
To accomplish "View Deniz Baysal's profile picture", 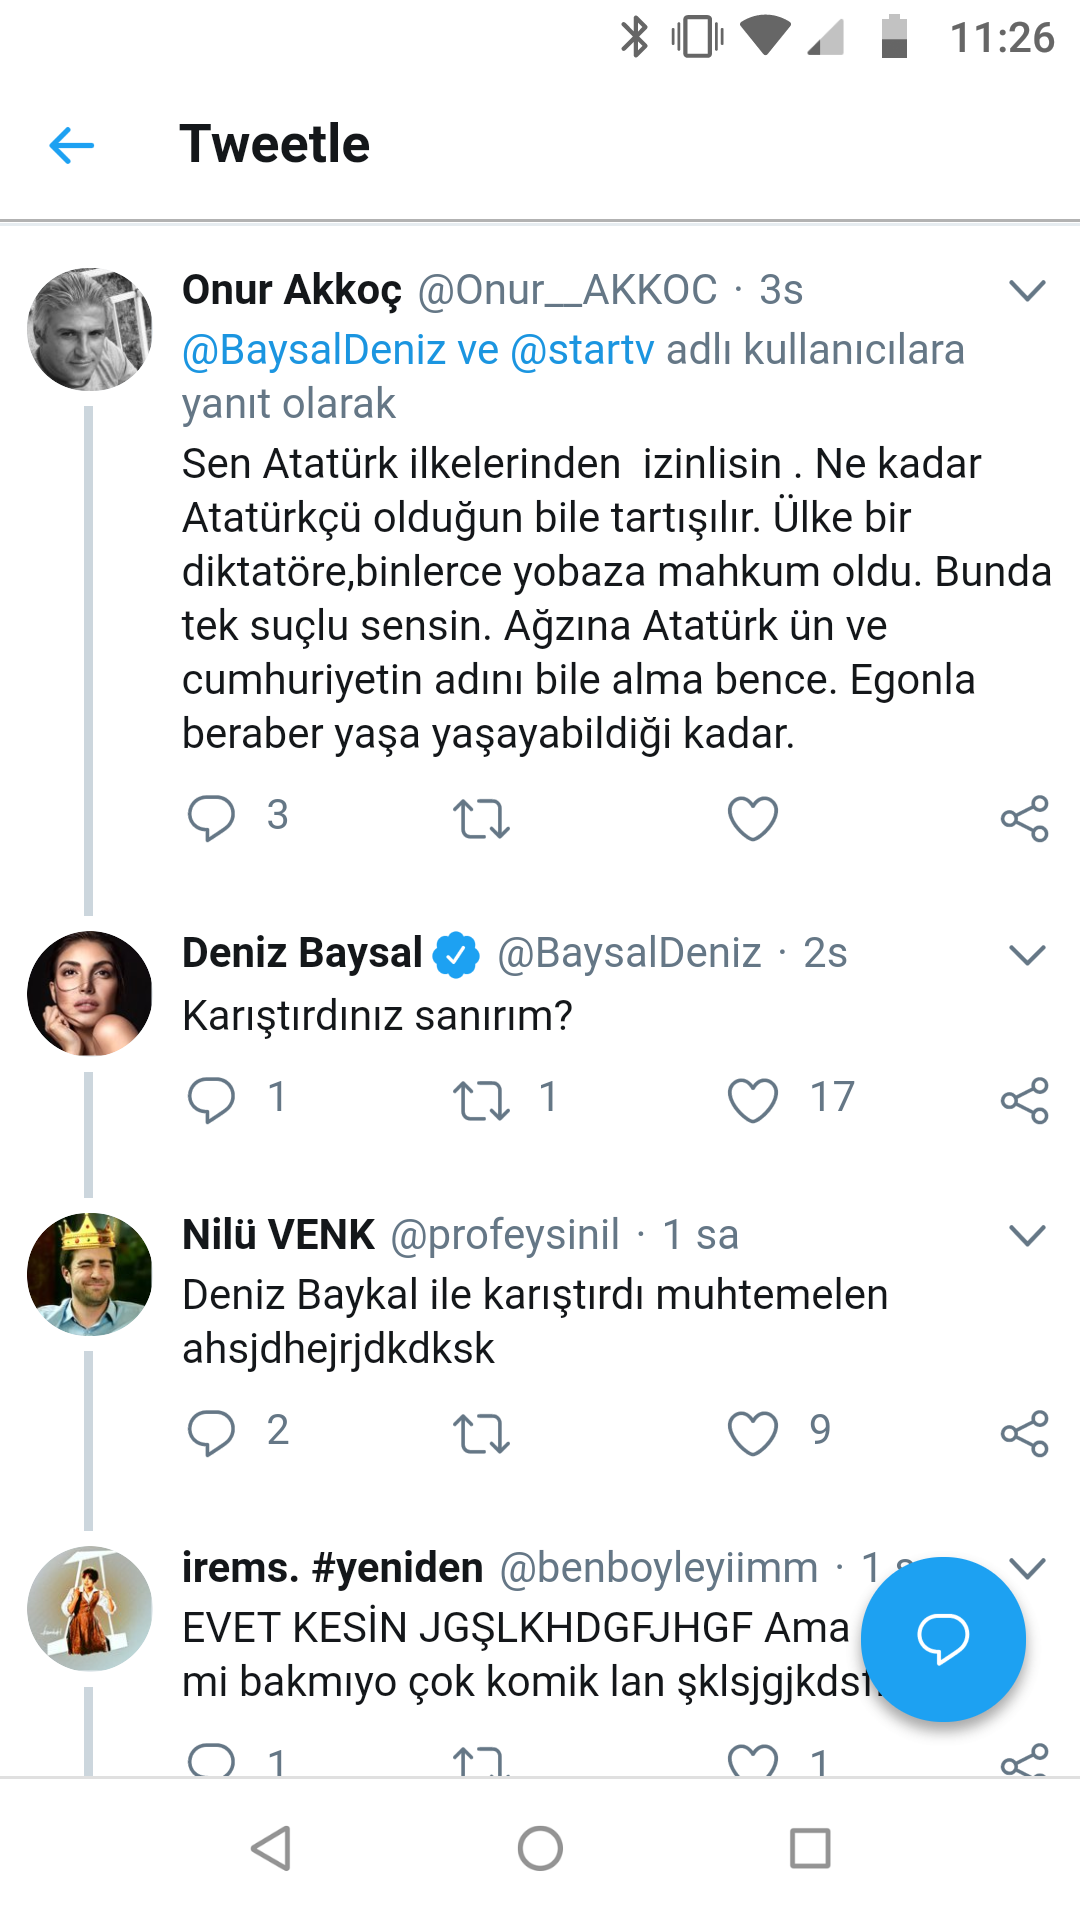I will [90, 993].
